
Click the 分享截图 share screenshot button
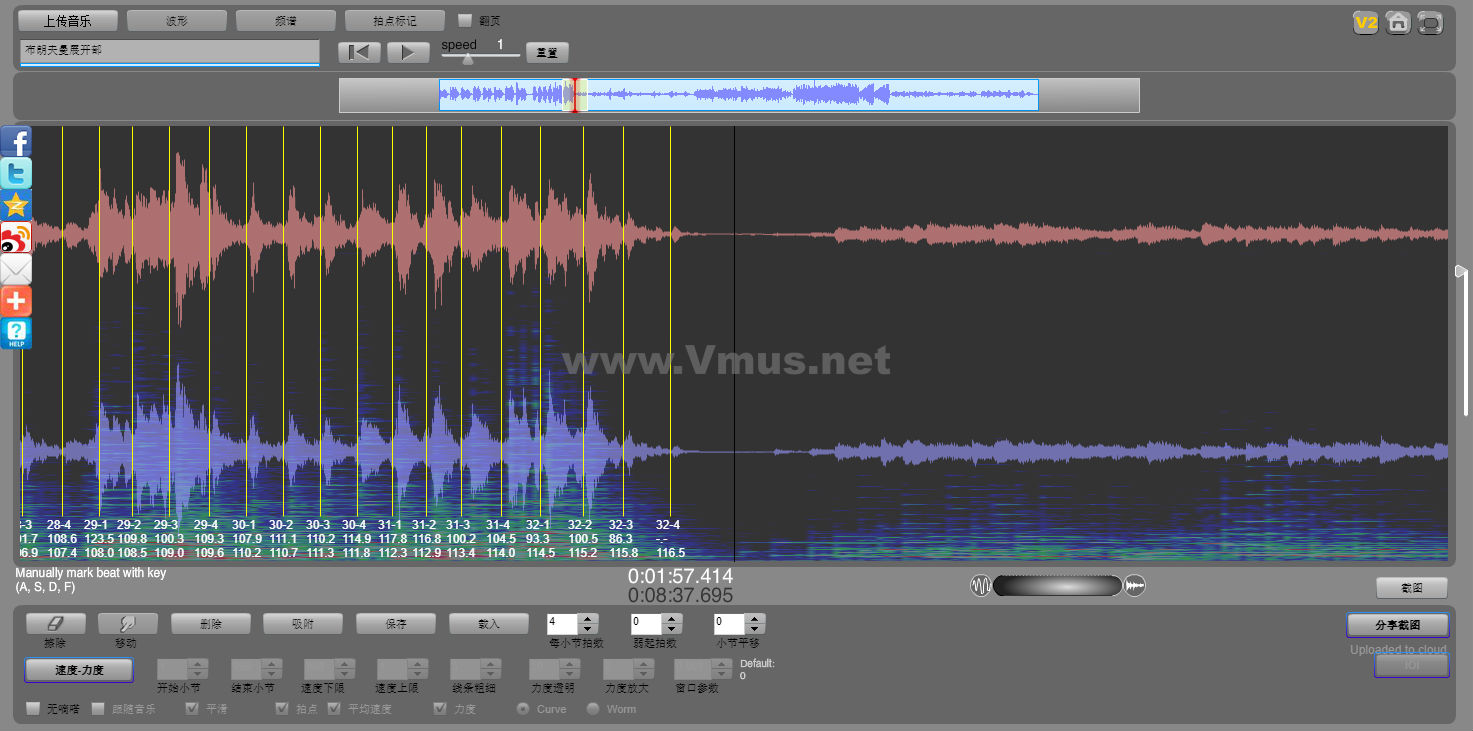tap(1398, 625)
